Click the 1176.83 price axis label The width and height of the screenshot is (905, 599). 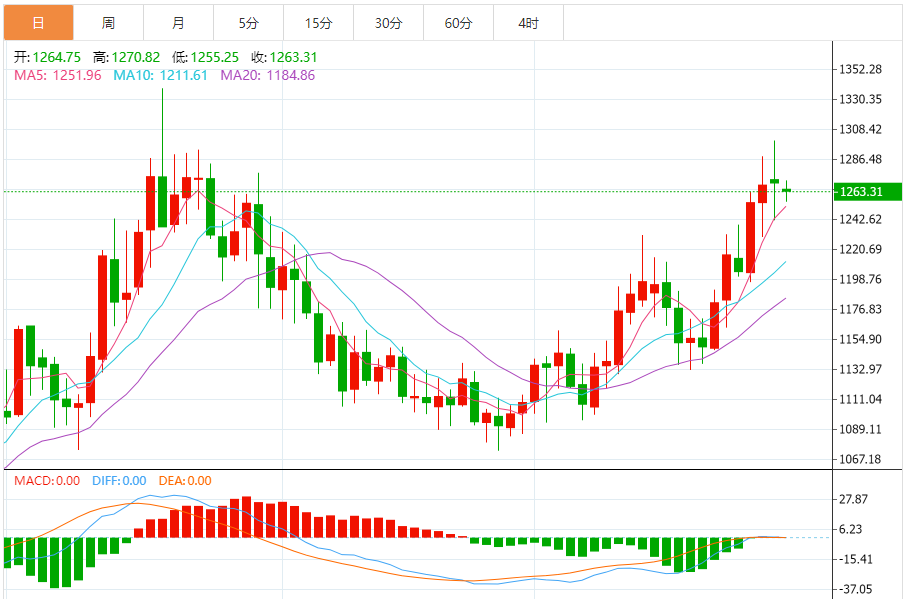coord(860,309)
